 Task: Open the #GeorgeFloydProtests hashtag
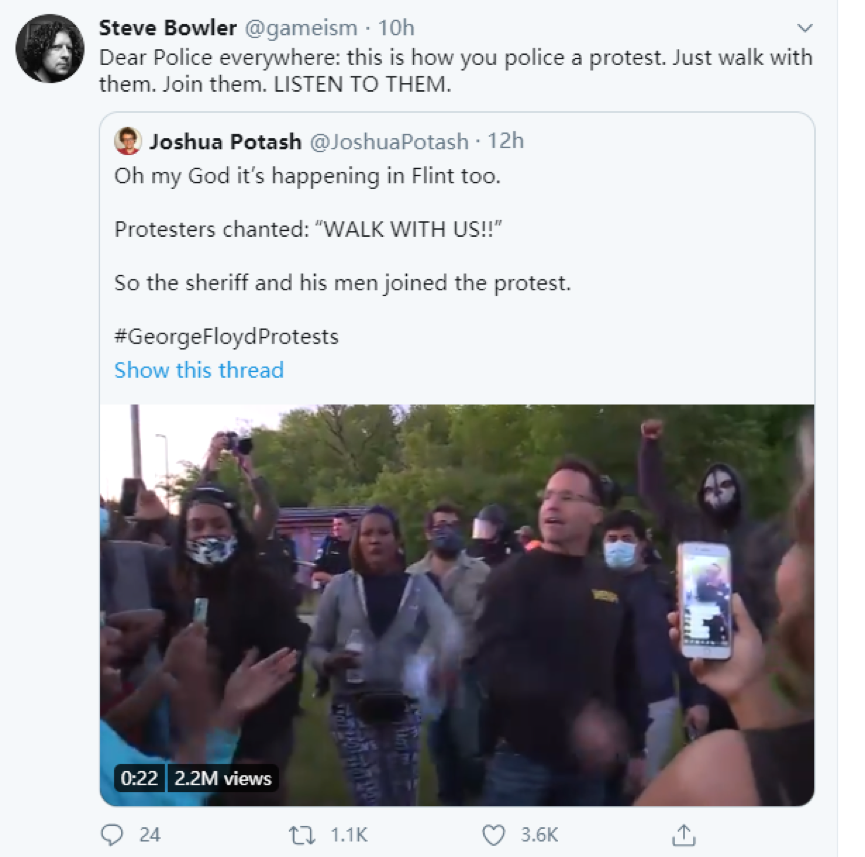click(x=226, y=336)
